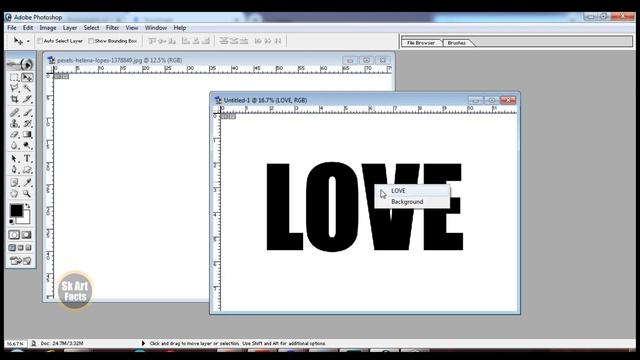640x360 pixels.
Task: Click the zoom percentage field in status bar
Action: 15,344
